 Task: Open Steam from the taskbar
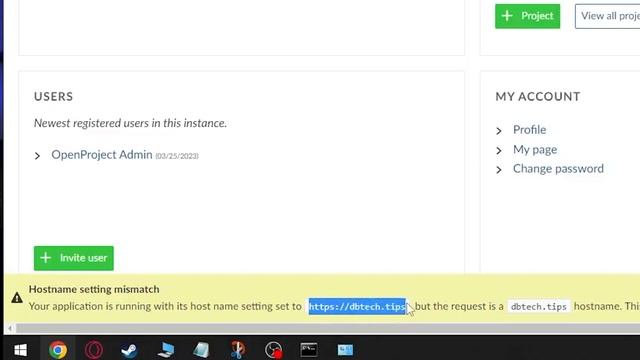[129, 350]
